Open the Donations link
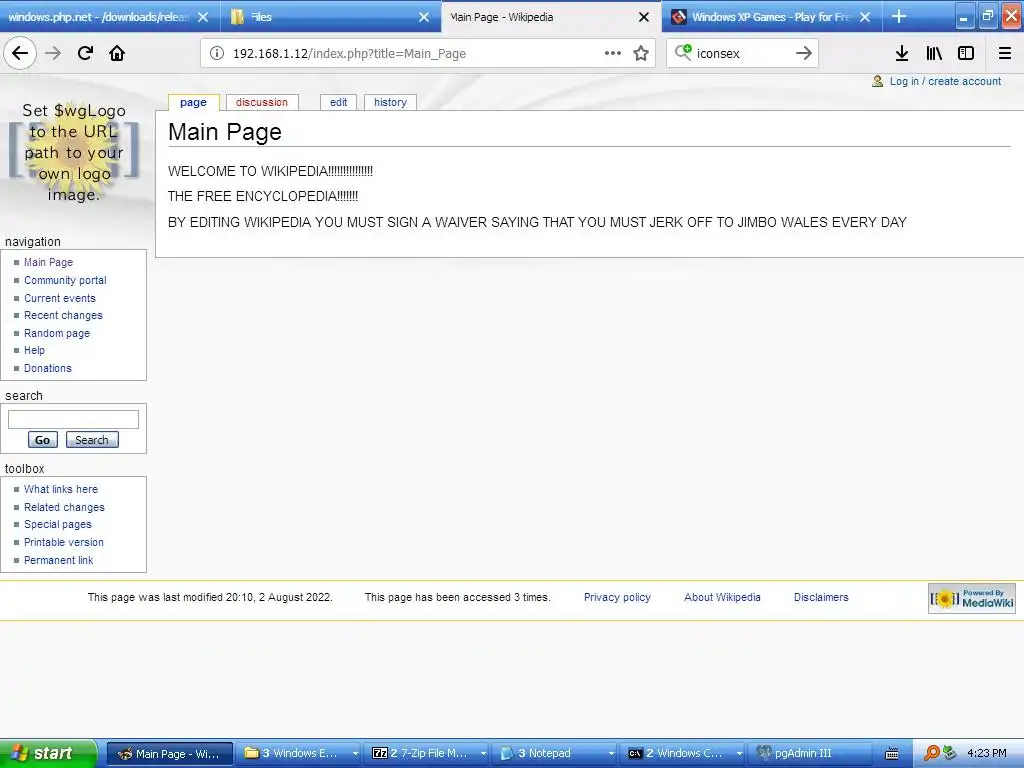 (x=48, y=368)
